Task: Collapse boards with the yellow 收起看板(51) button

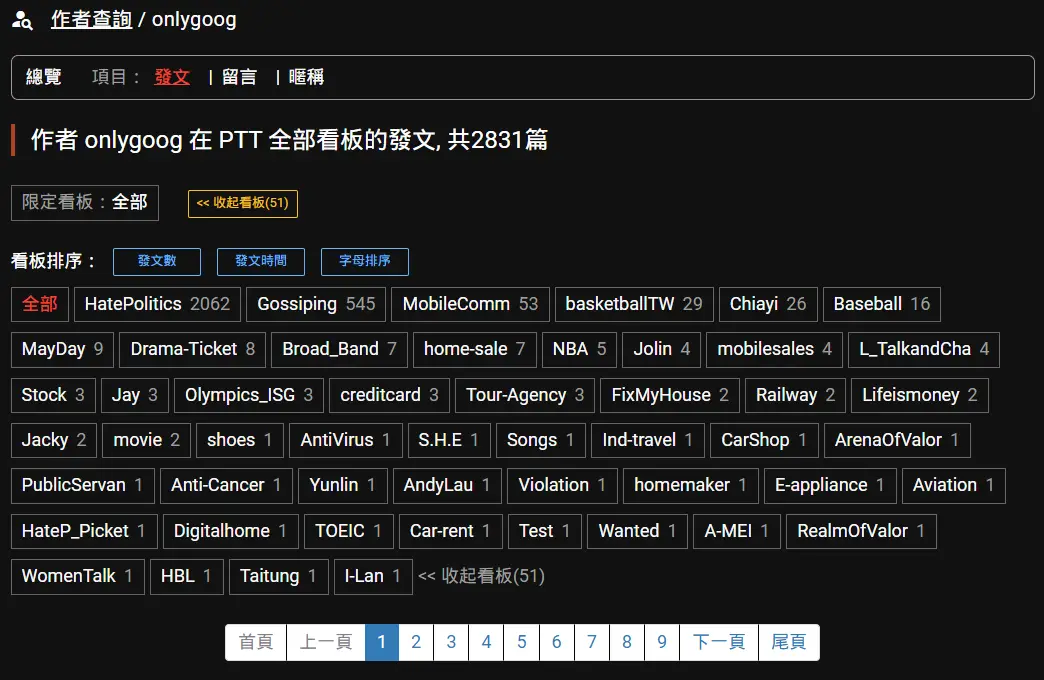Action: point(242,203)
